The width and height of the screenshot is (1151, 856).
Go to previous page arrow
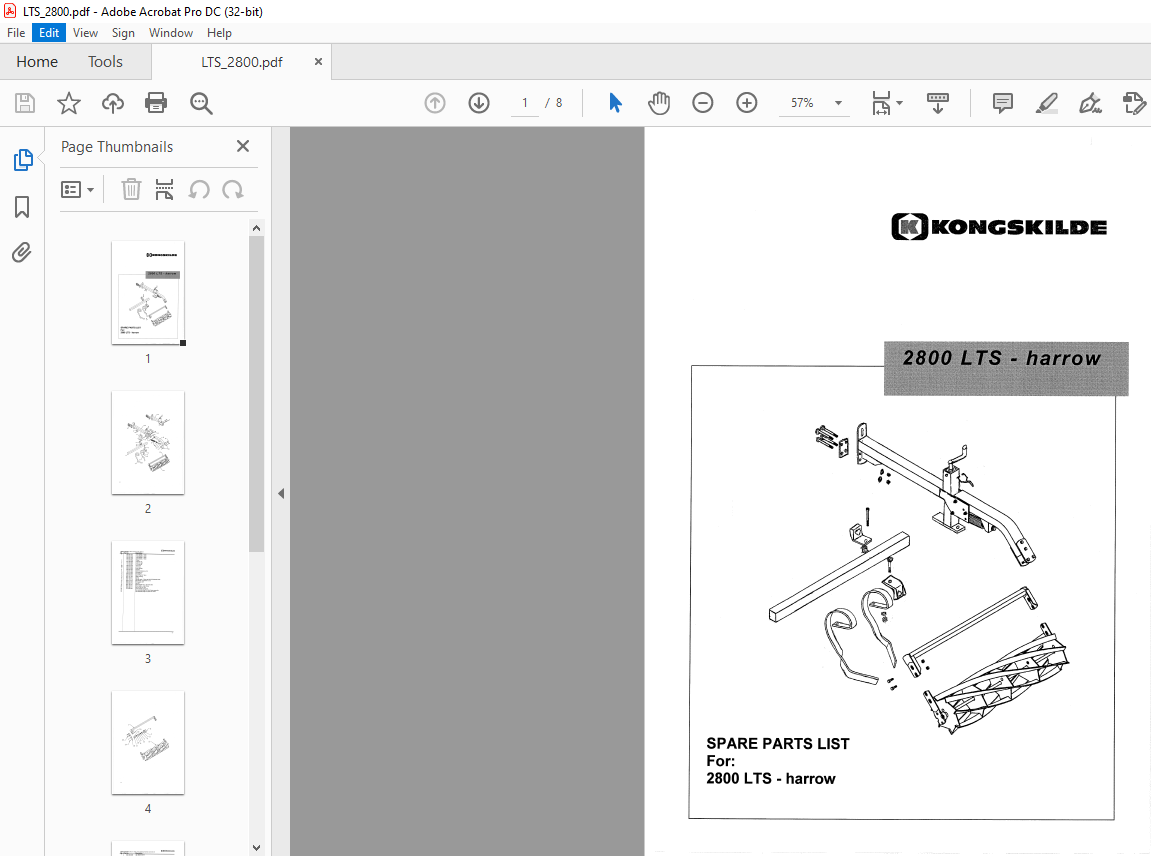(x=435, y=103)
